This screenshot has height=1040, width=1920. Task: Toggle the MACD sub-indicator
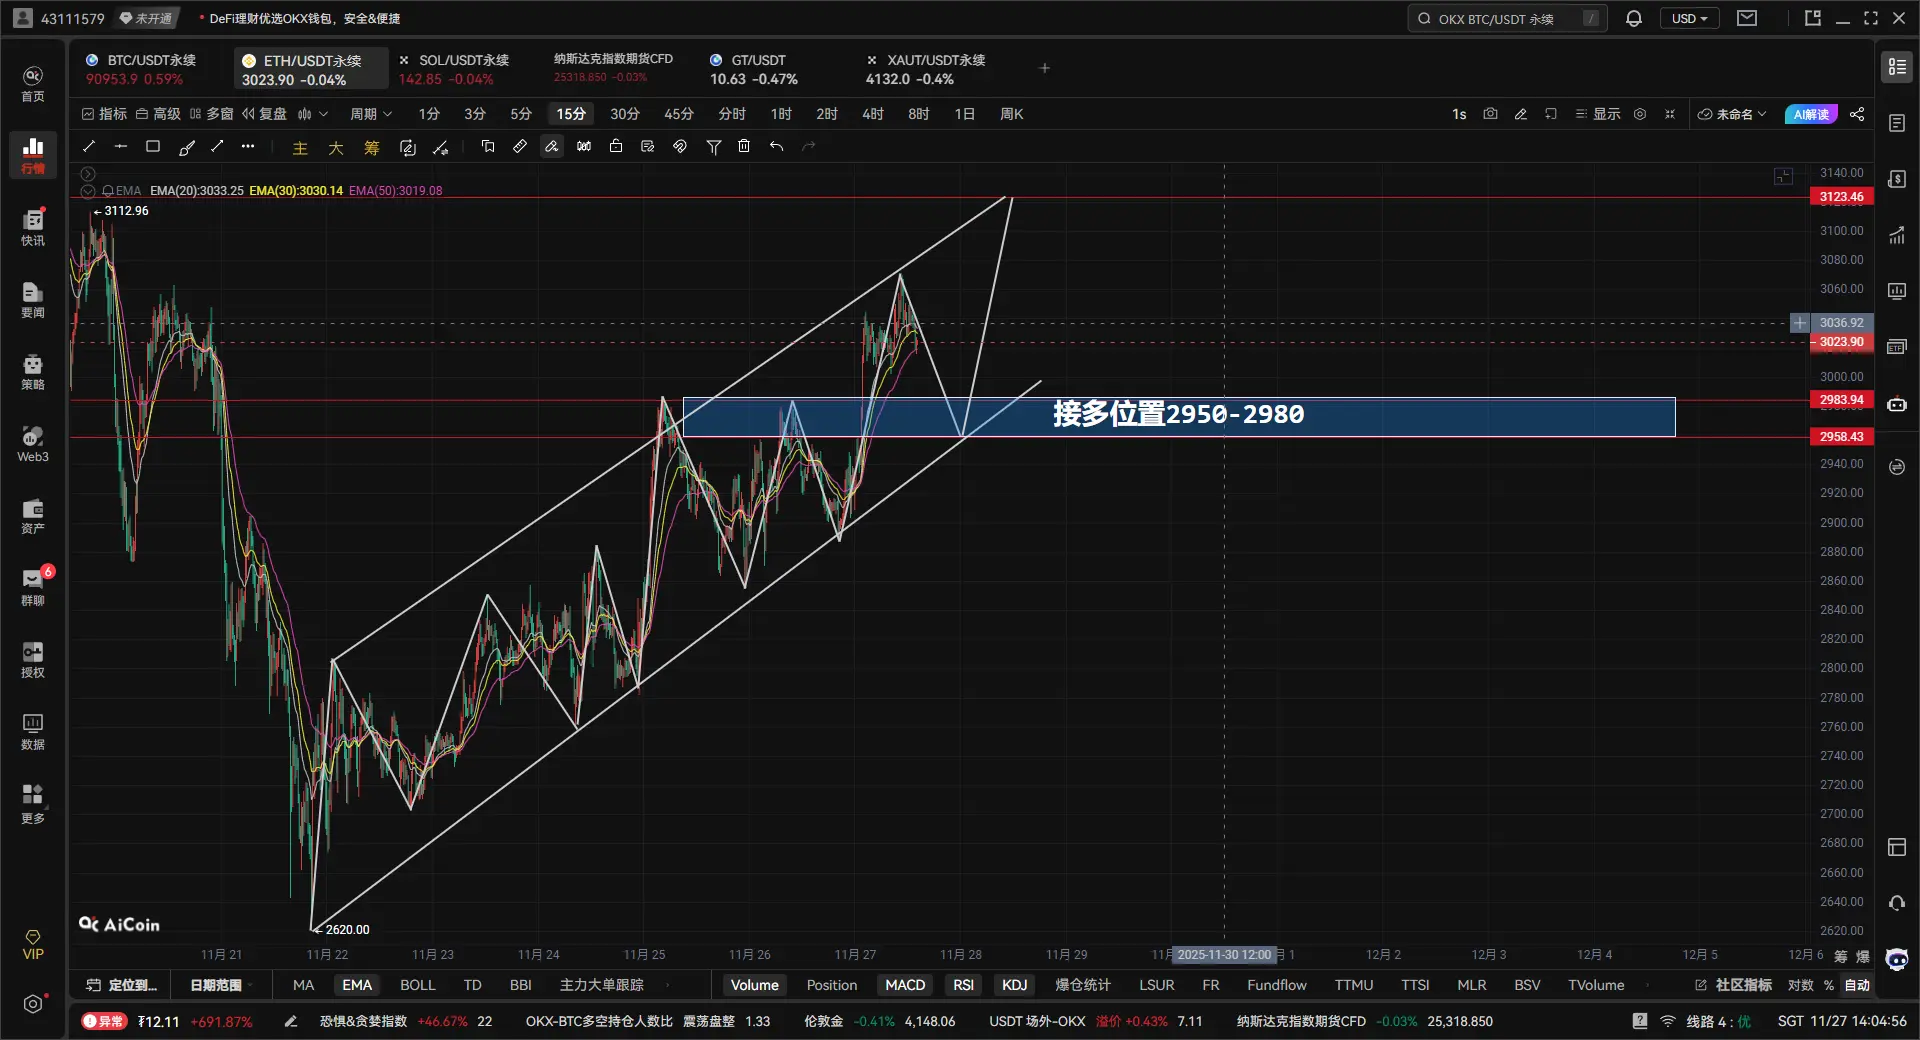(905, 985)
